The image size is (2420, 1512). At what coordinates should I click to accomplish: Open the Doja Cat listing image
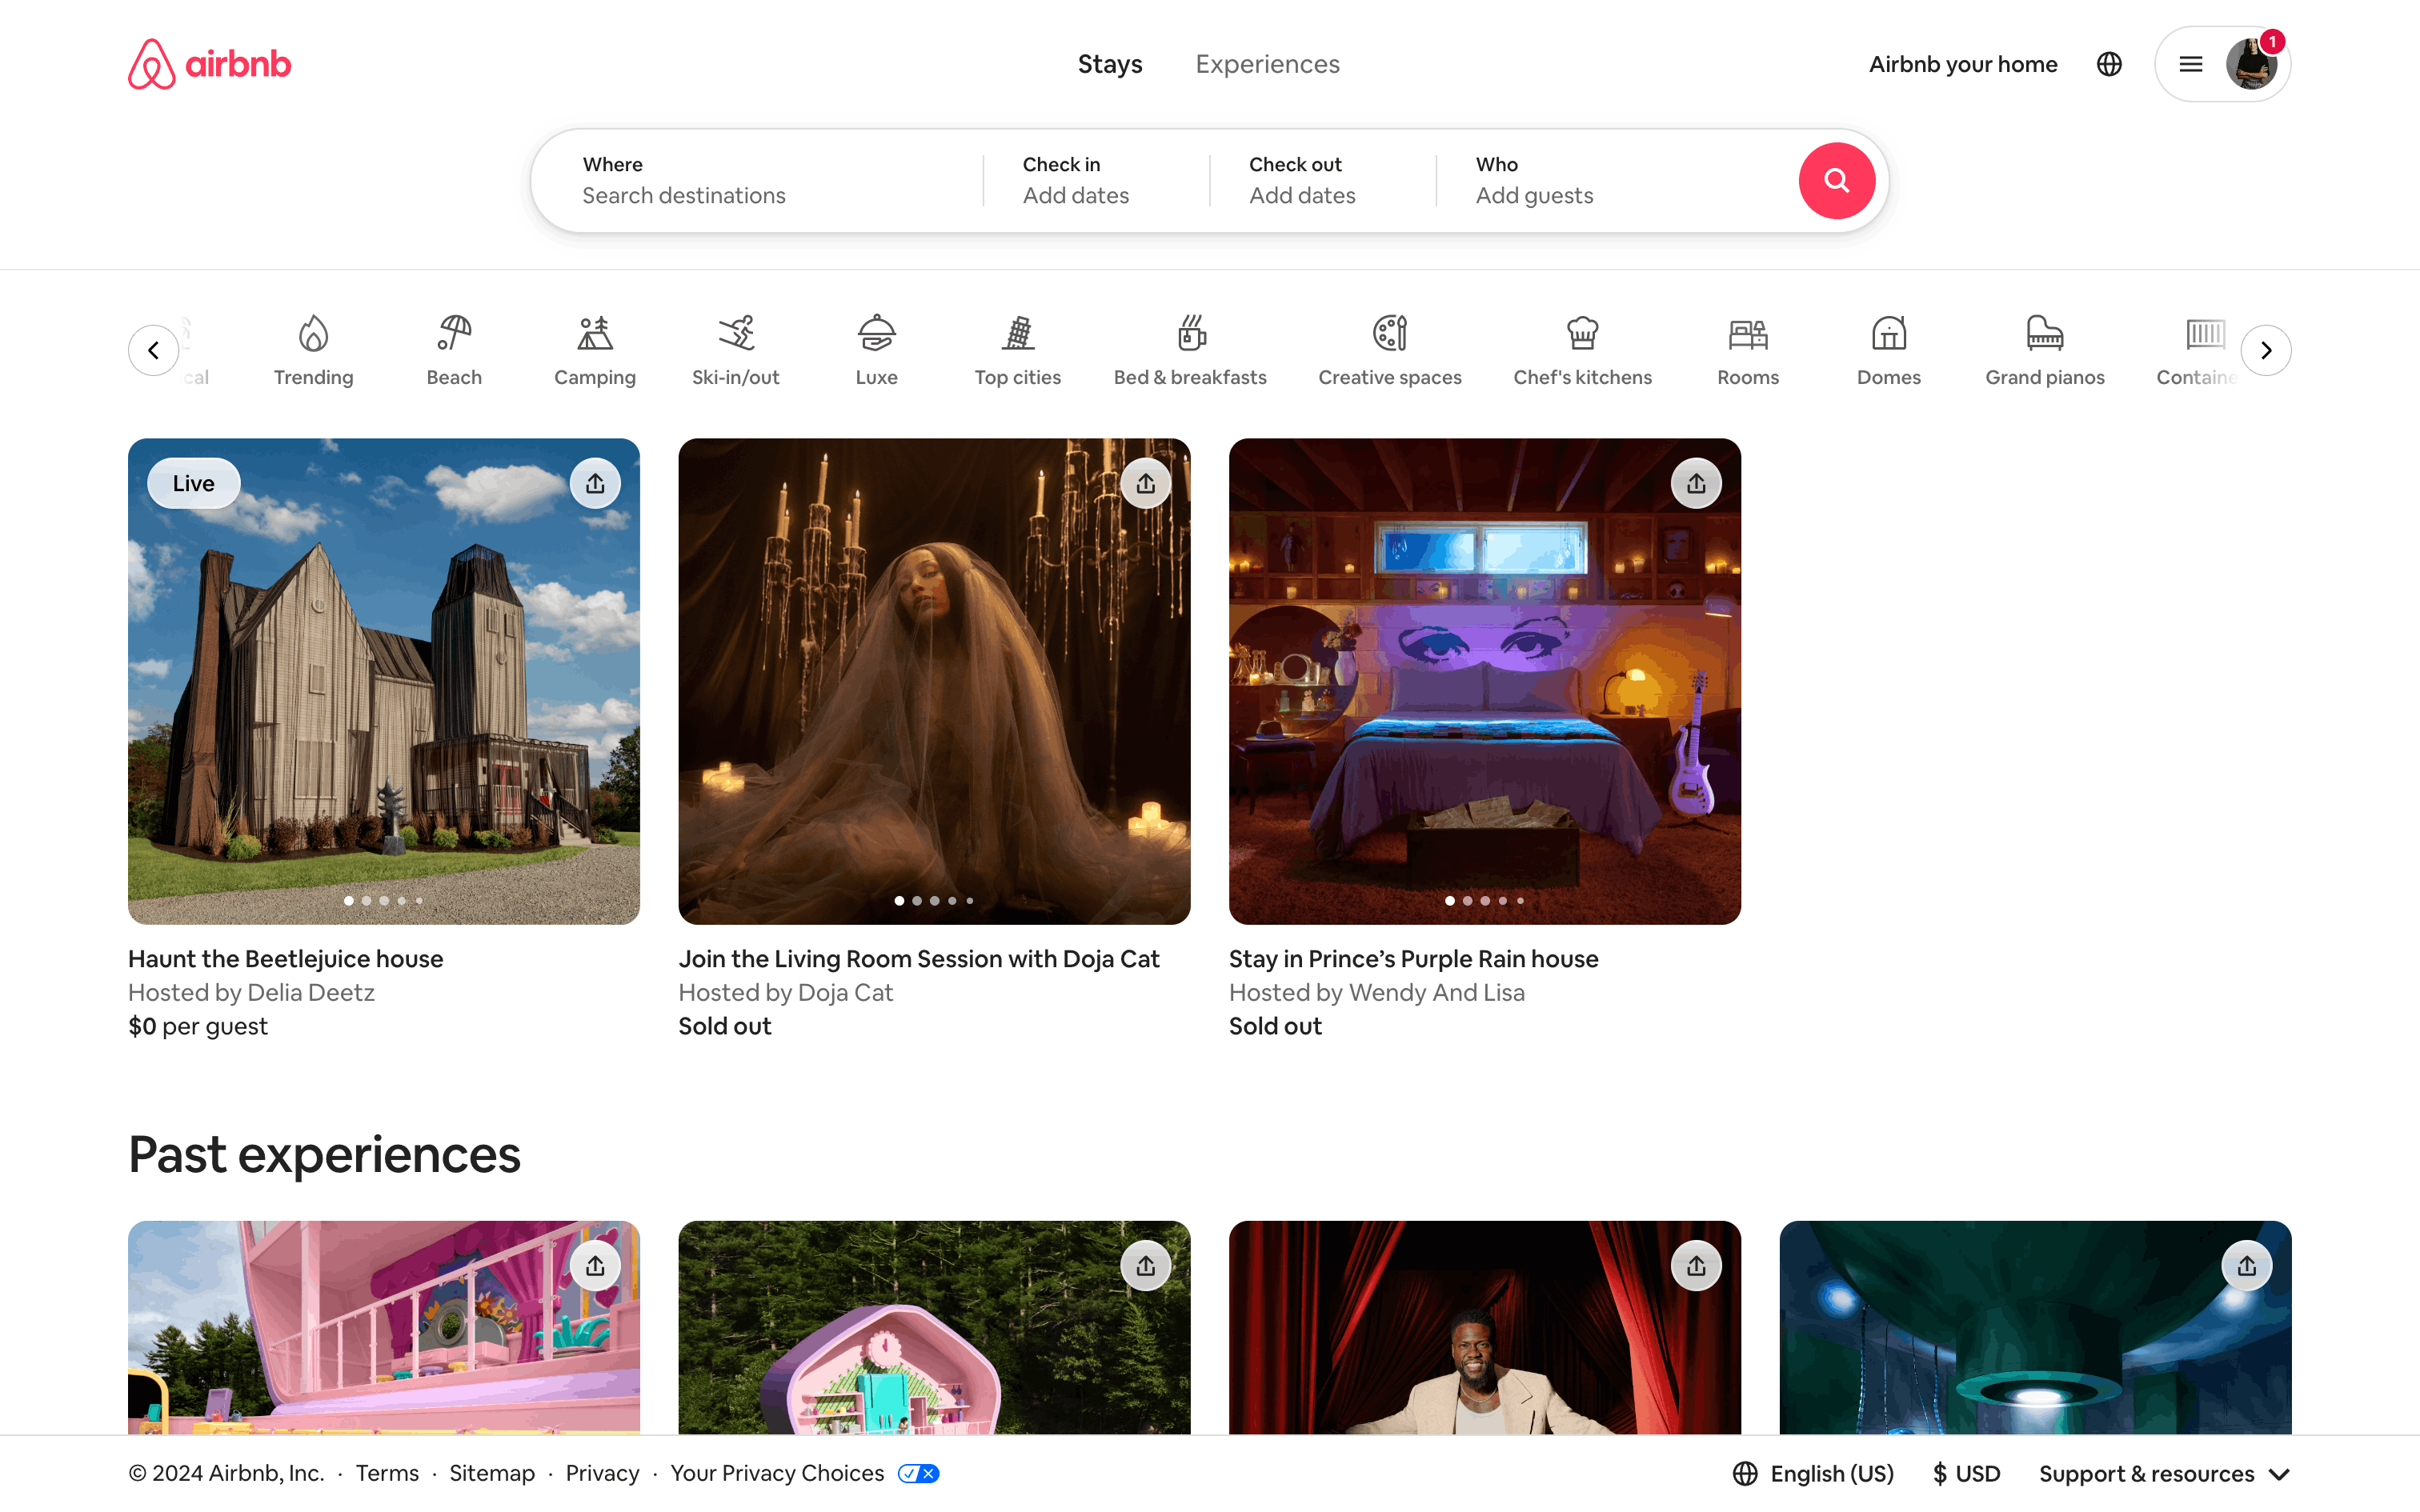point(934,681)
